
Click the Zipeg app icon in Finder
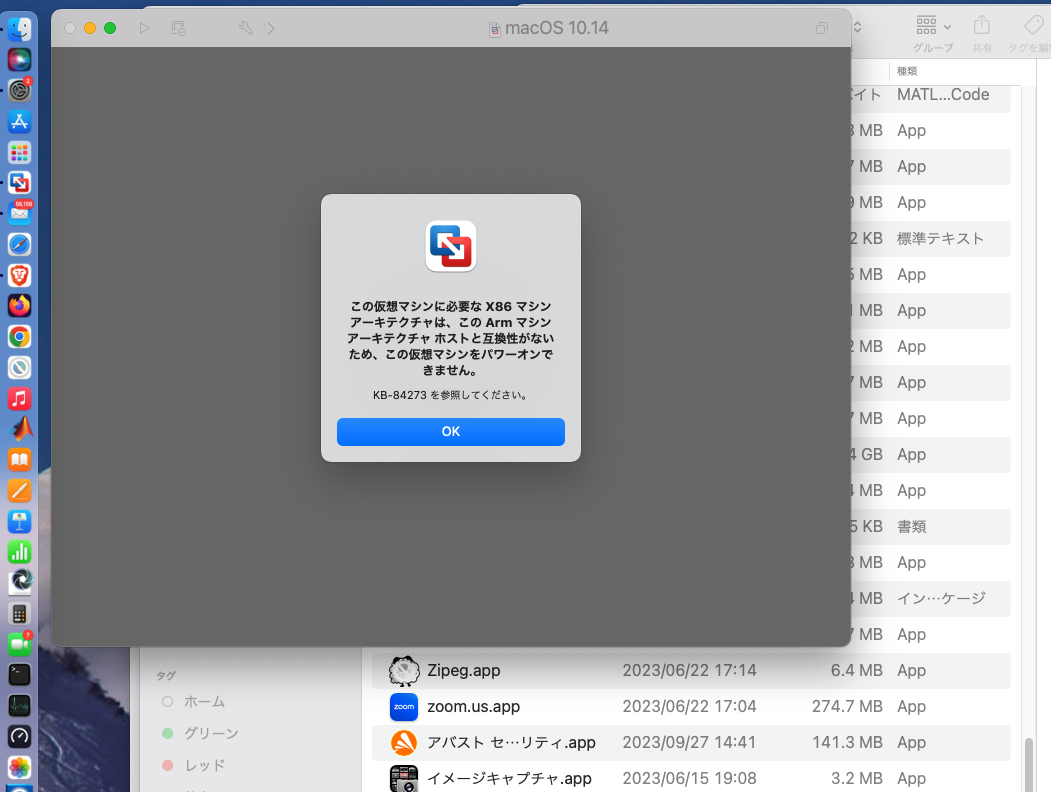click(404, 671)
